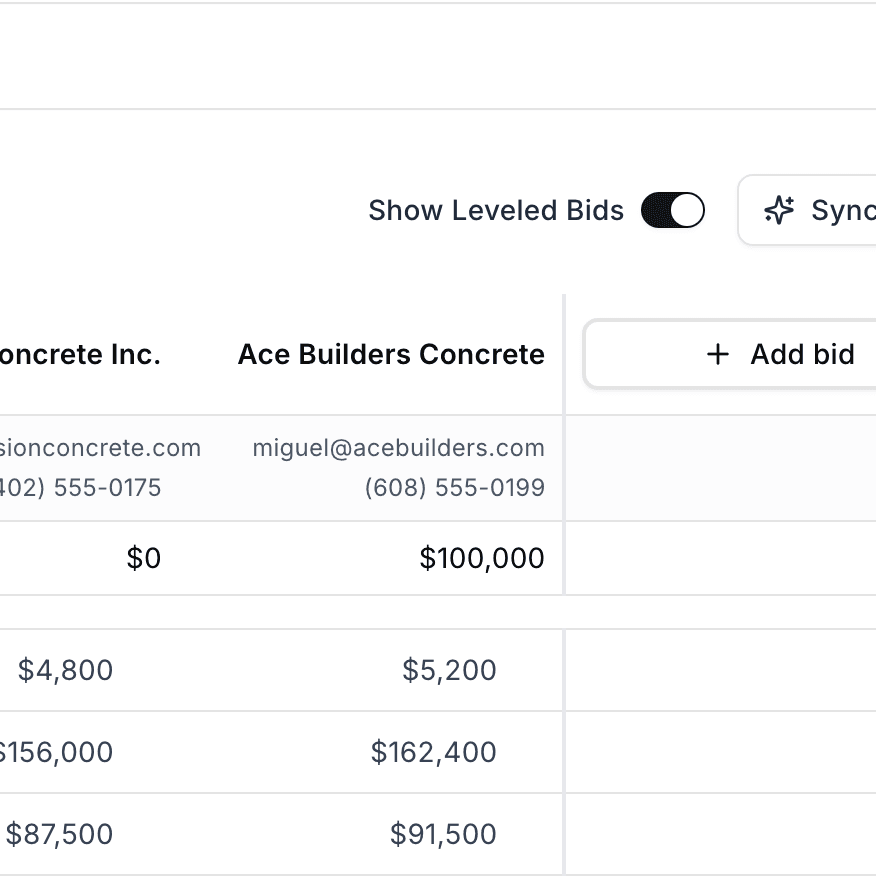Select the partially visible Concrete Inc. header
876x876 pixels.
tap(80, 354)
